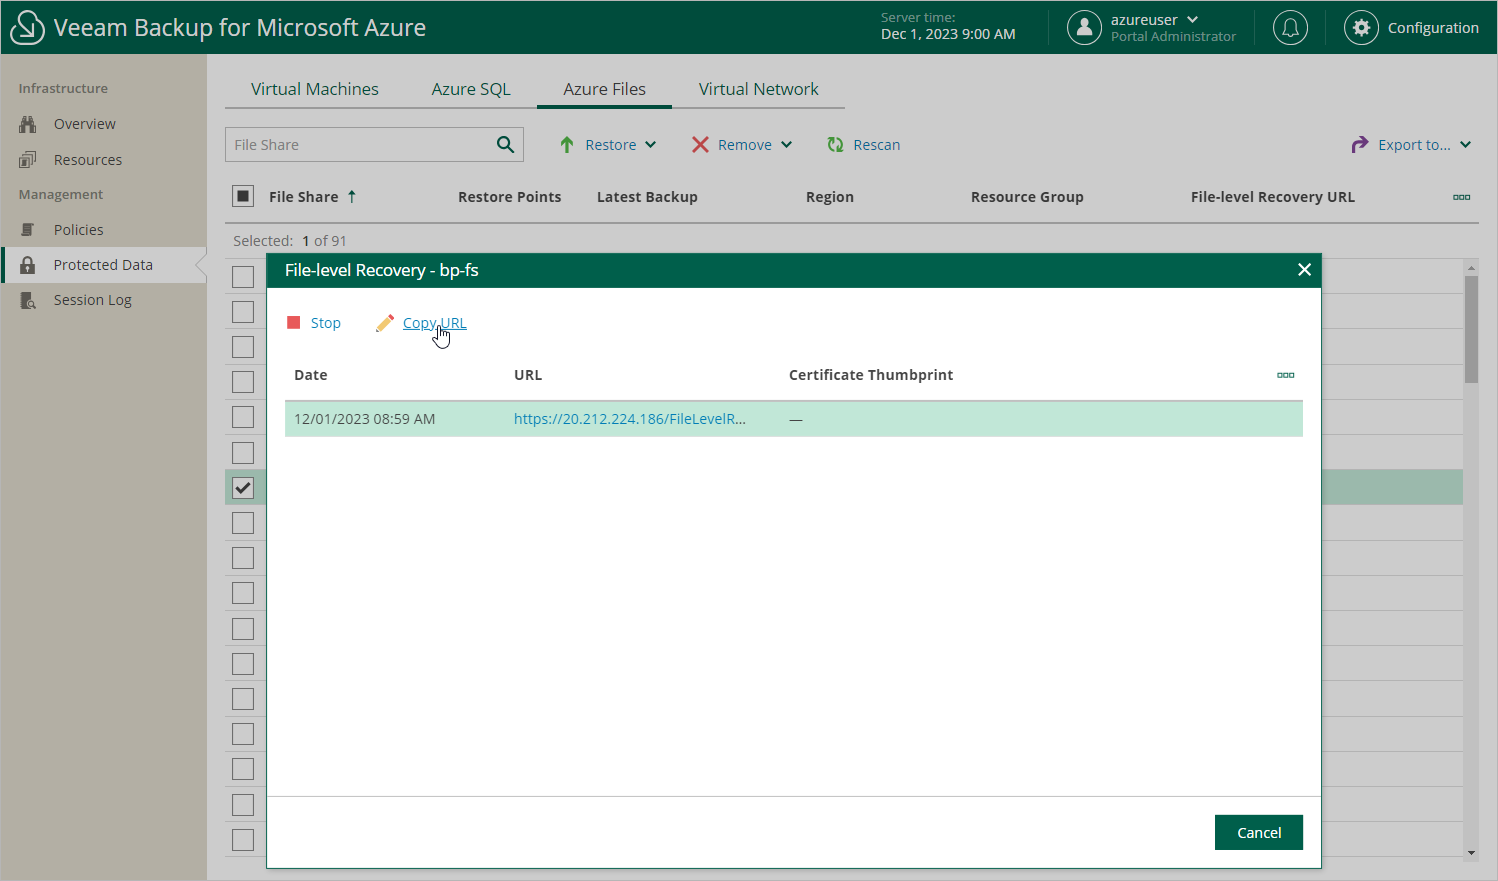Tick the checkbox just above the checked row
Screen dimensions: 1498x881
243,453
